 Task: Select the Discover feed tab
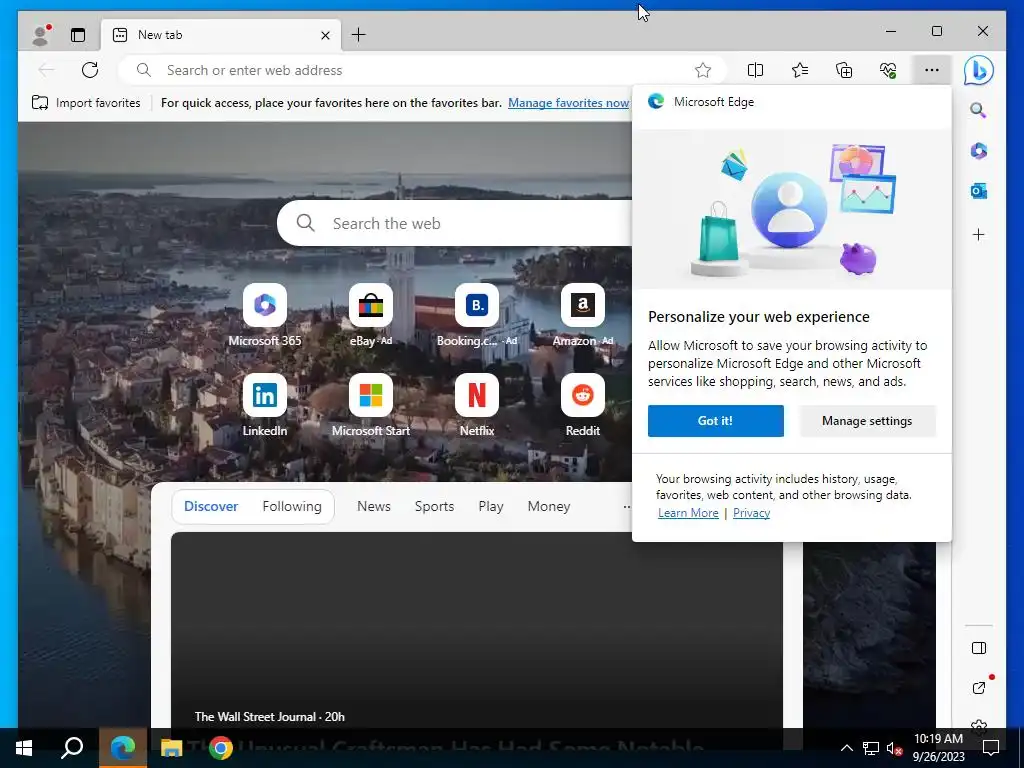[x=211, y=506]
